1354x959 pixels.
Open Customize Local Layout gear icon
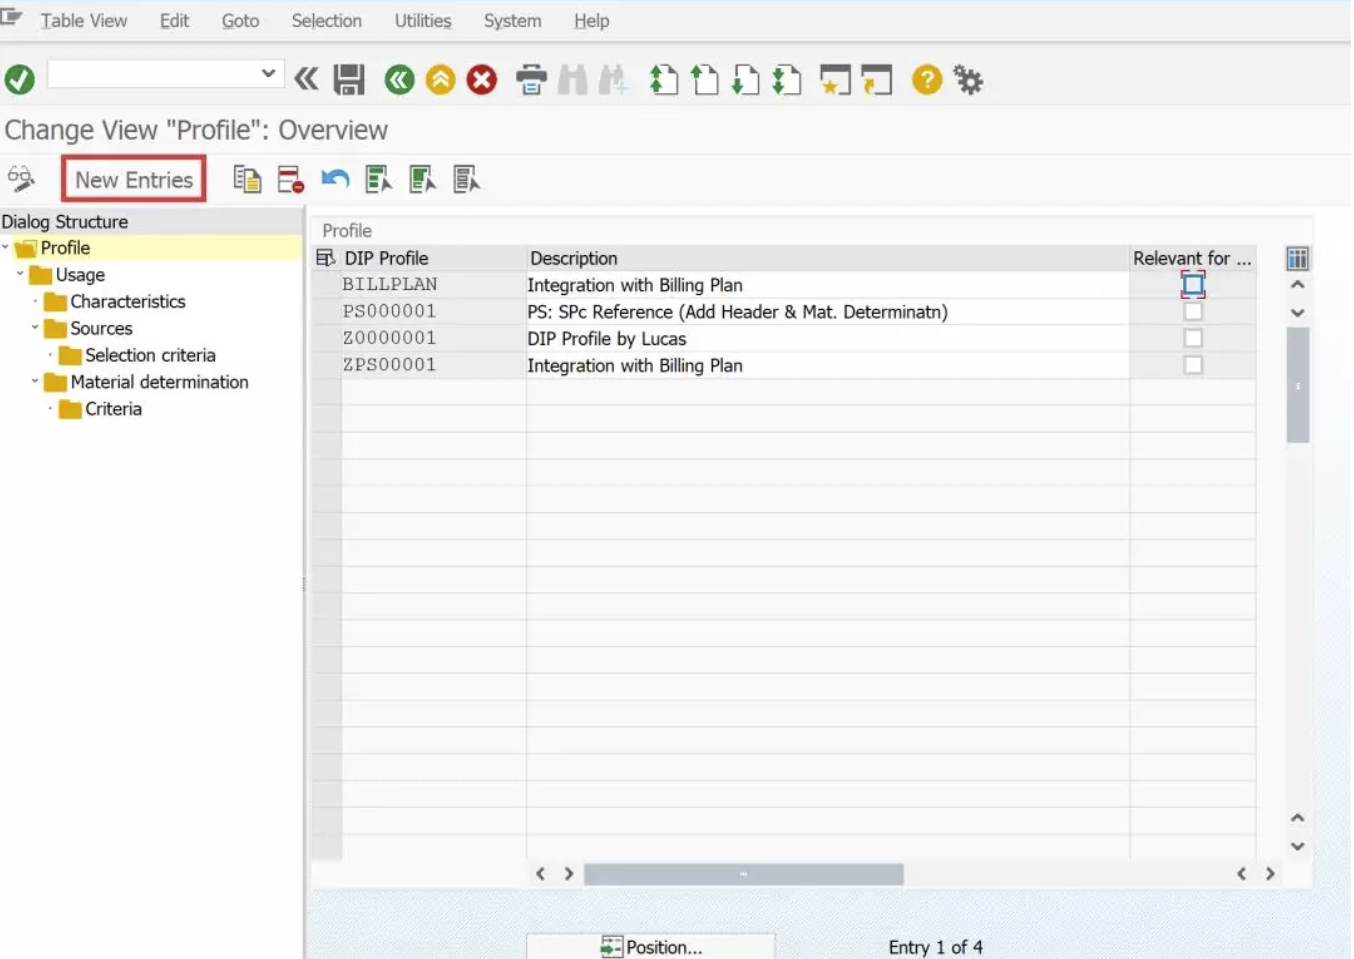(x=968, y=80)
